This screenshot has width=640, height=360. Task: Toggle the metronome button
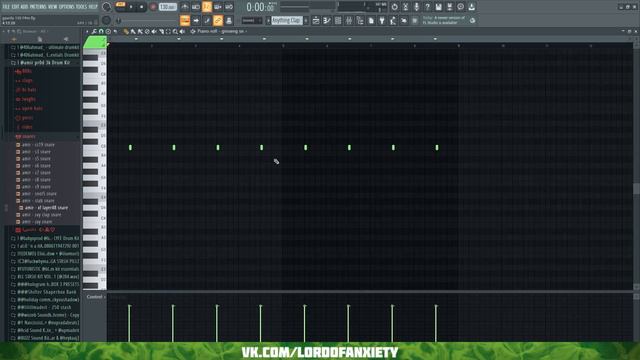185,7
